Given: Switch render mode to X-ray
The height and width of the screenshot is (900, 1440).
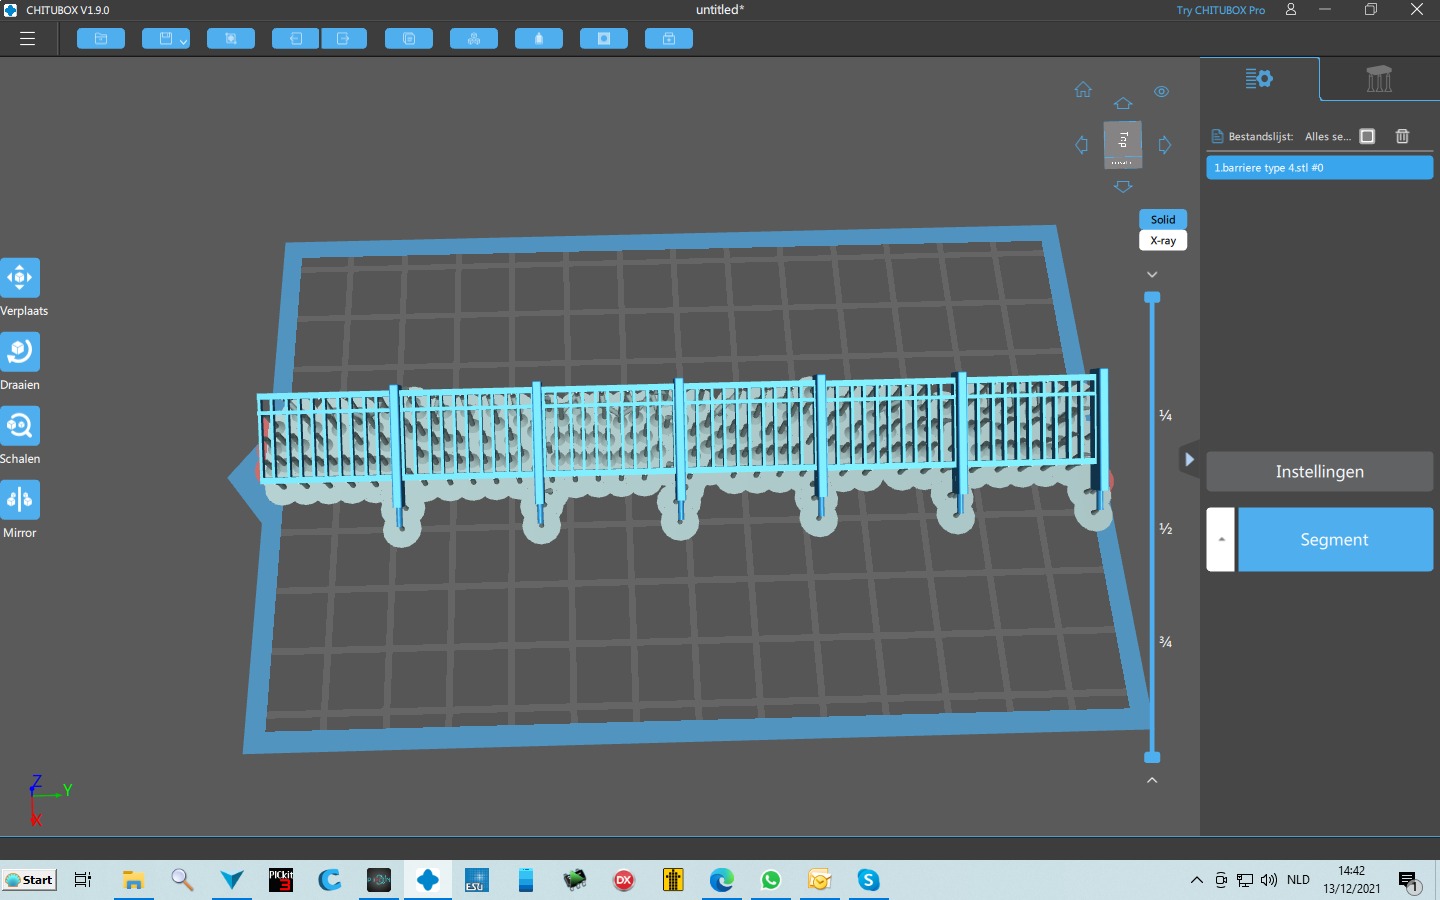Looking at the screenshot, I should [x=1163, y=241].
